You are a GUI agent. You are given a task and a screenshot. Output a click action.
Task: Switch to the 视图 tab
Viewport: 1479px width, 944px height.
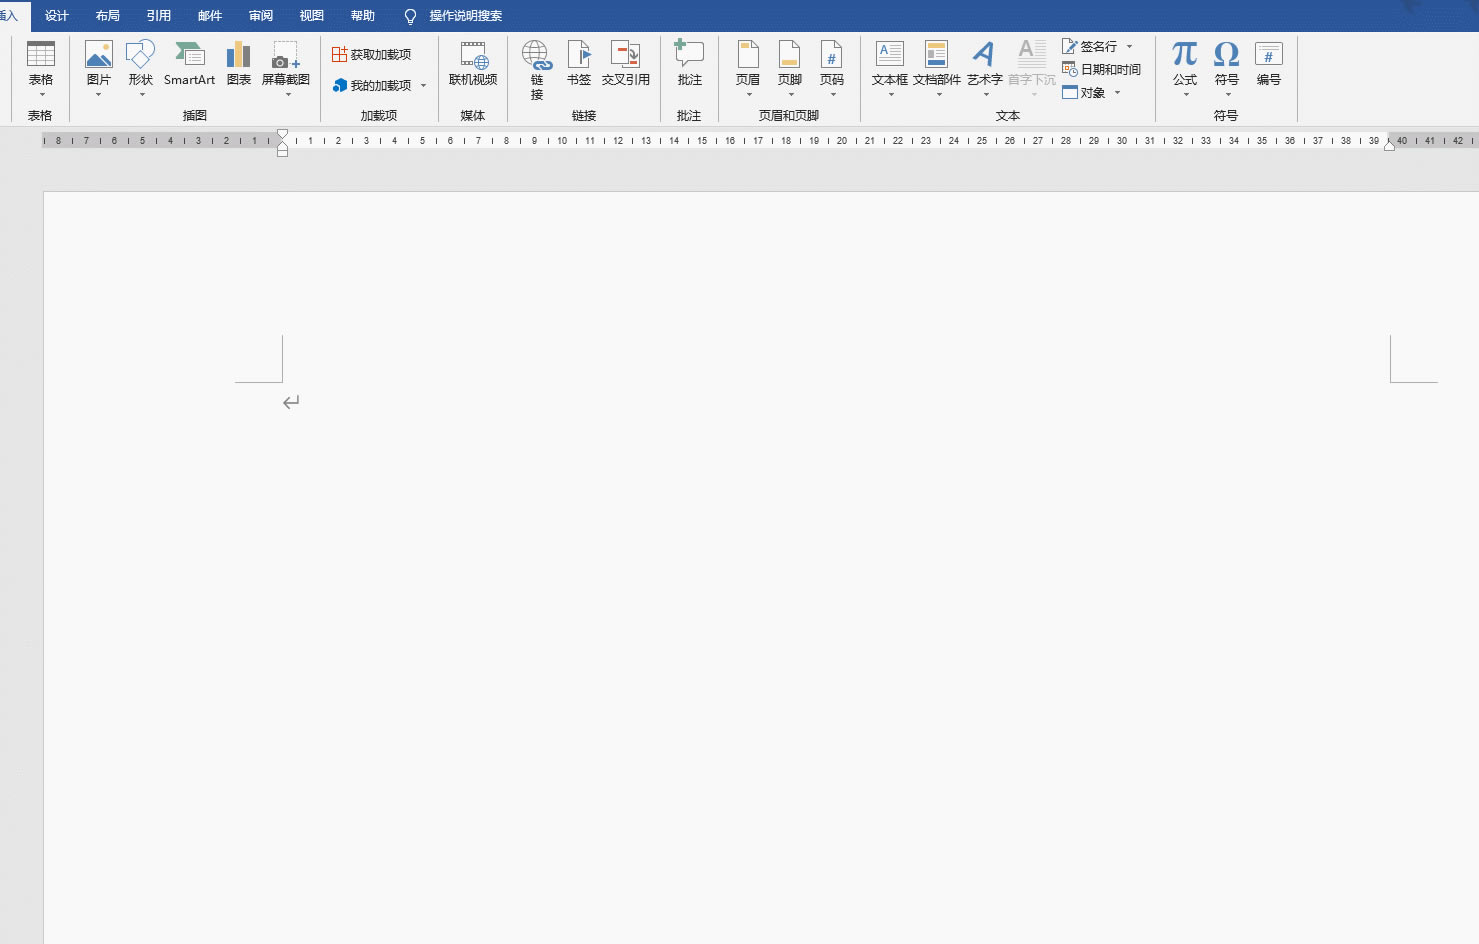click(312, 16)
